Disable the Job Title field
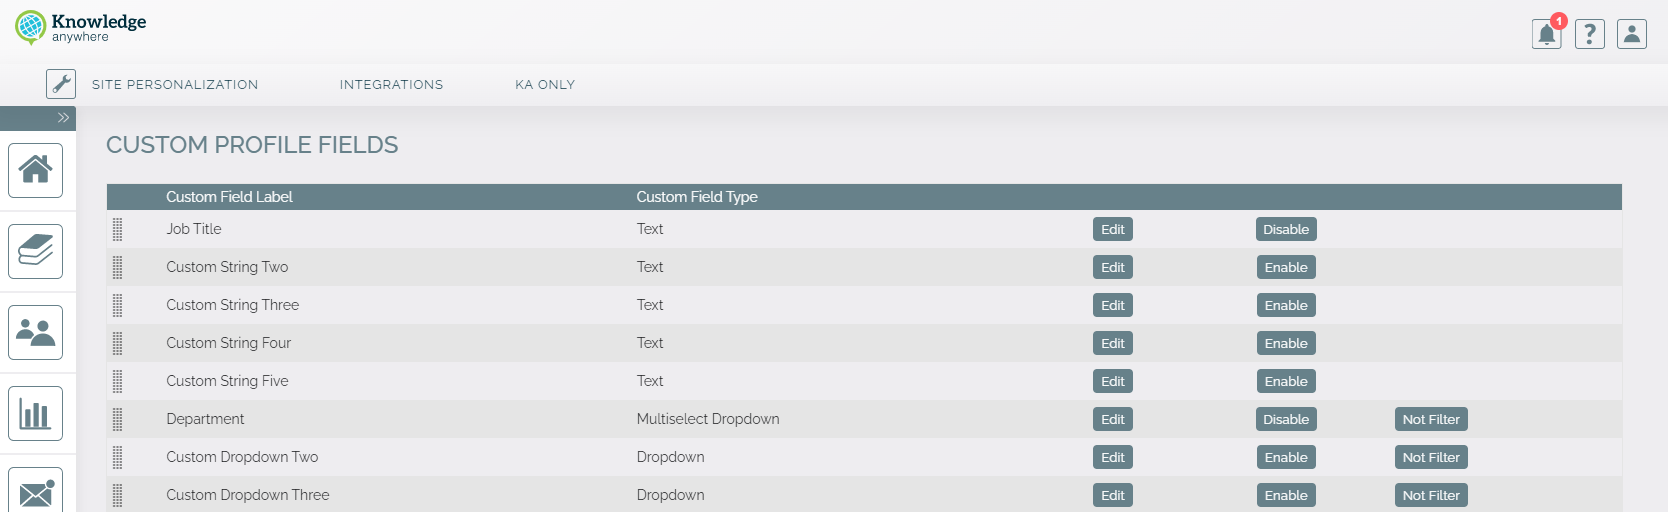Image resolution: width=1668 pixels, height=512 pixels. (x=1285, y=229)
